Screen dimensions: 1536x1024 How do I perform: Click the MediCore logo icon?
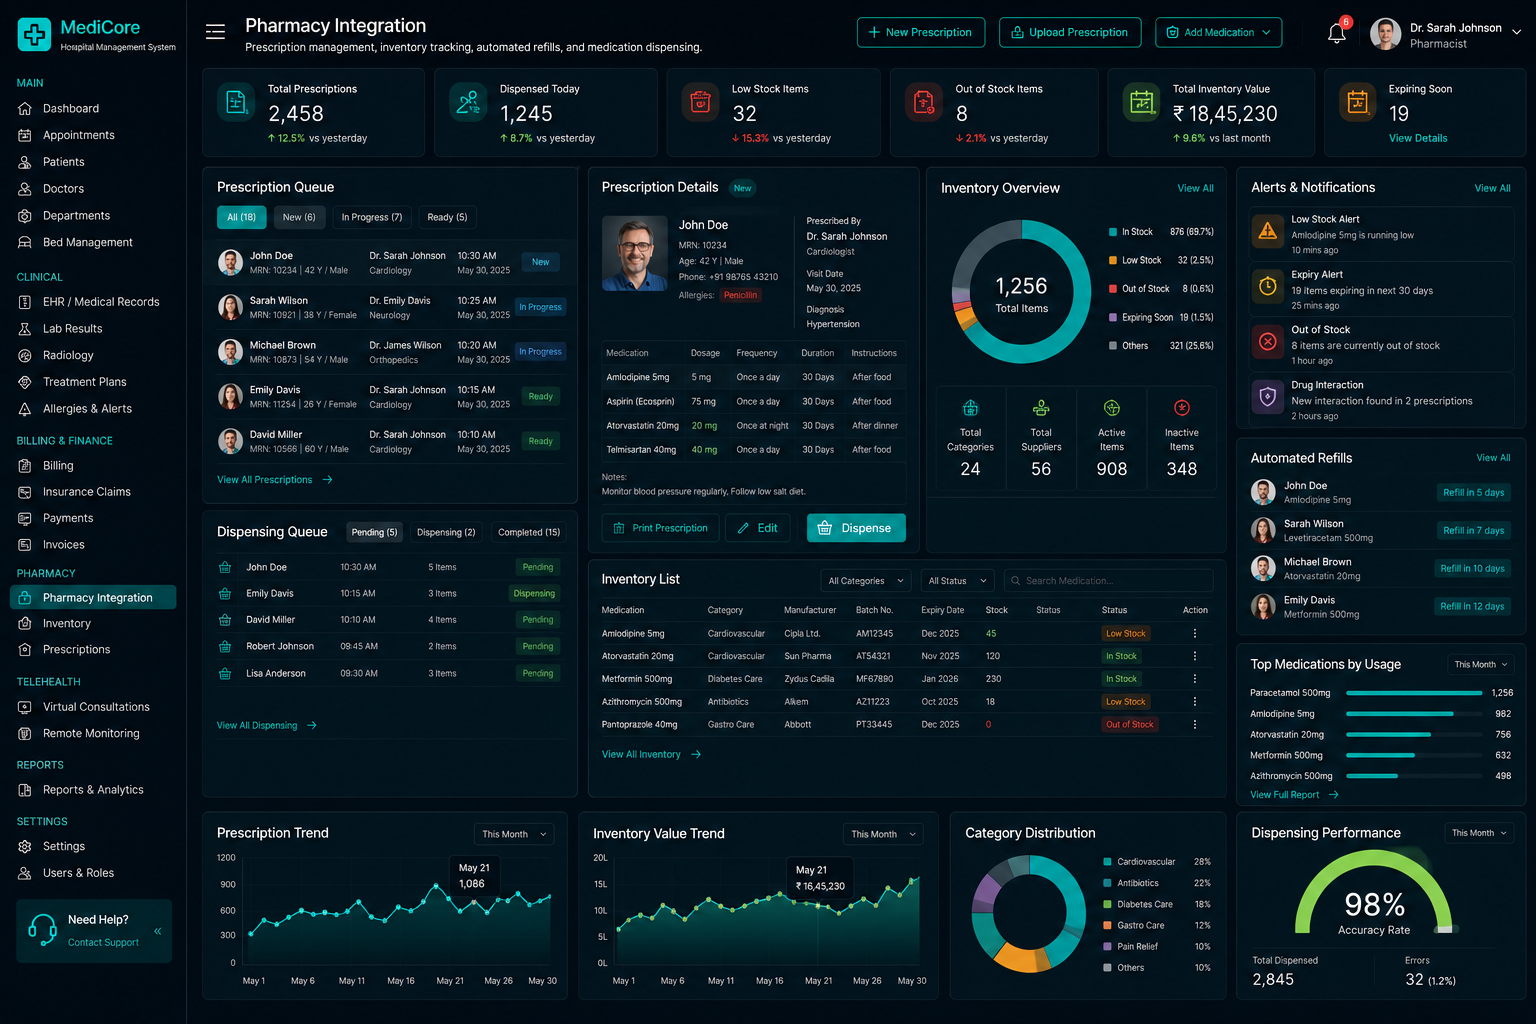34,34
